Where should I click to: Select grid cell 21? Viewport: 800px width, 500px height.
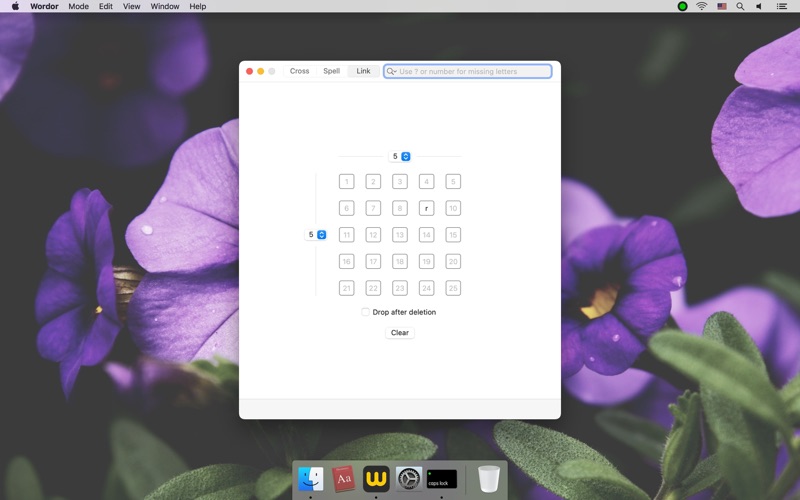tap(346, 288)
